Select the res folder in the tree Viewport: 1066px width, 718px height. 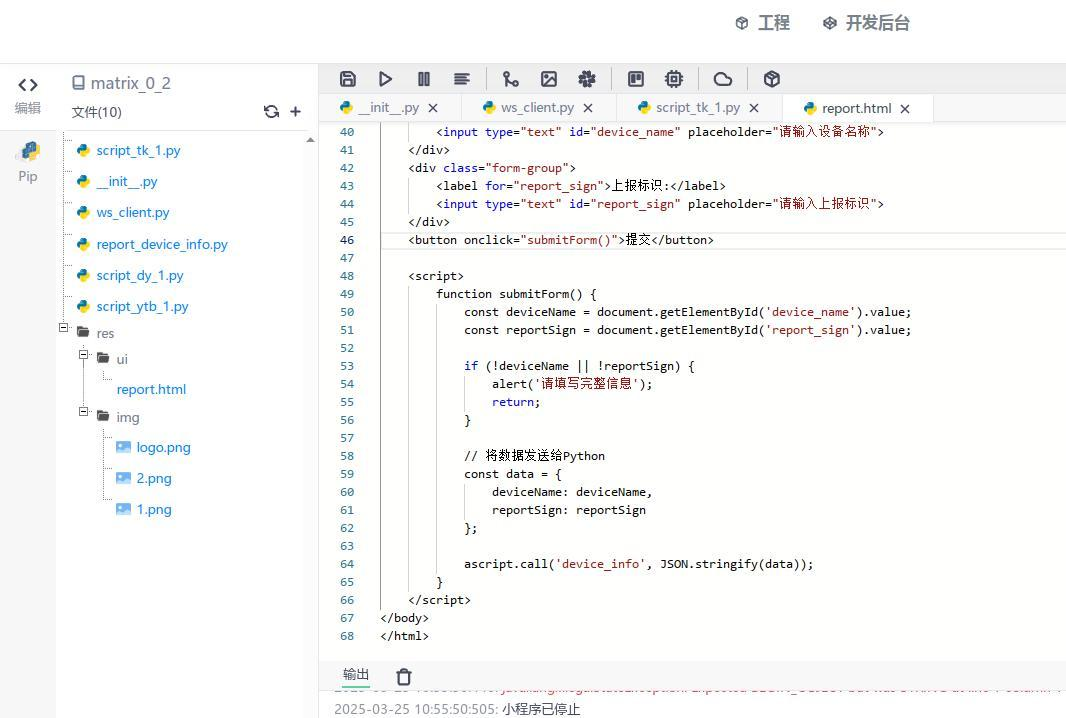pos(105,333)
